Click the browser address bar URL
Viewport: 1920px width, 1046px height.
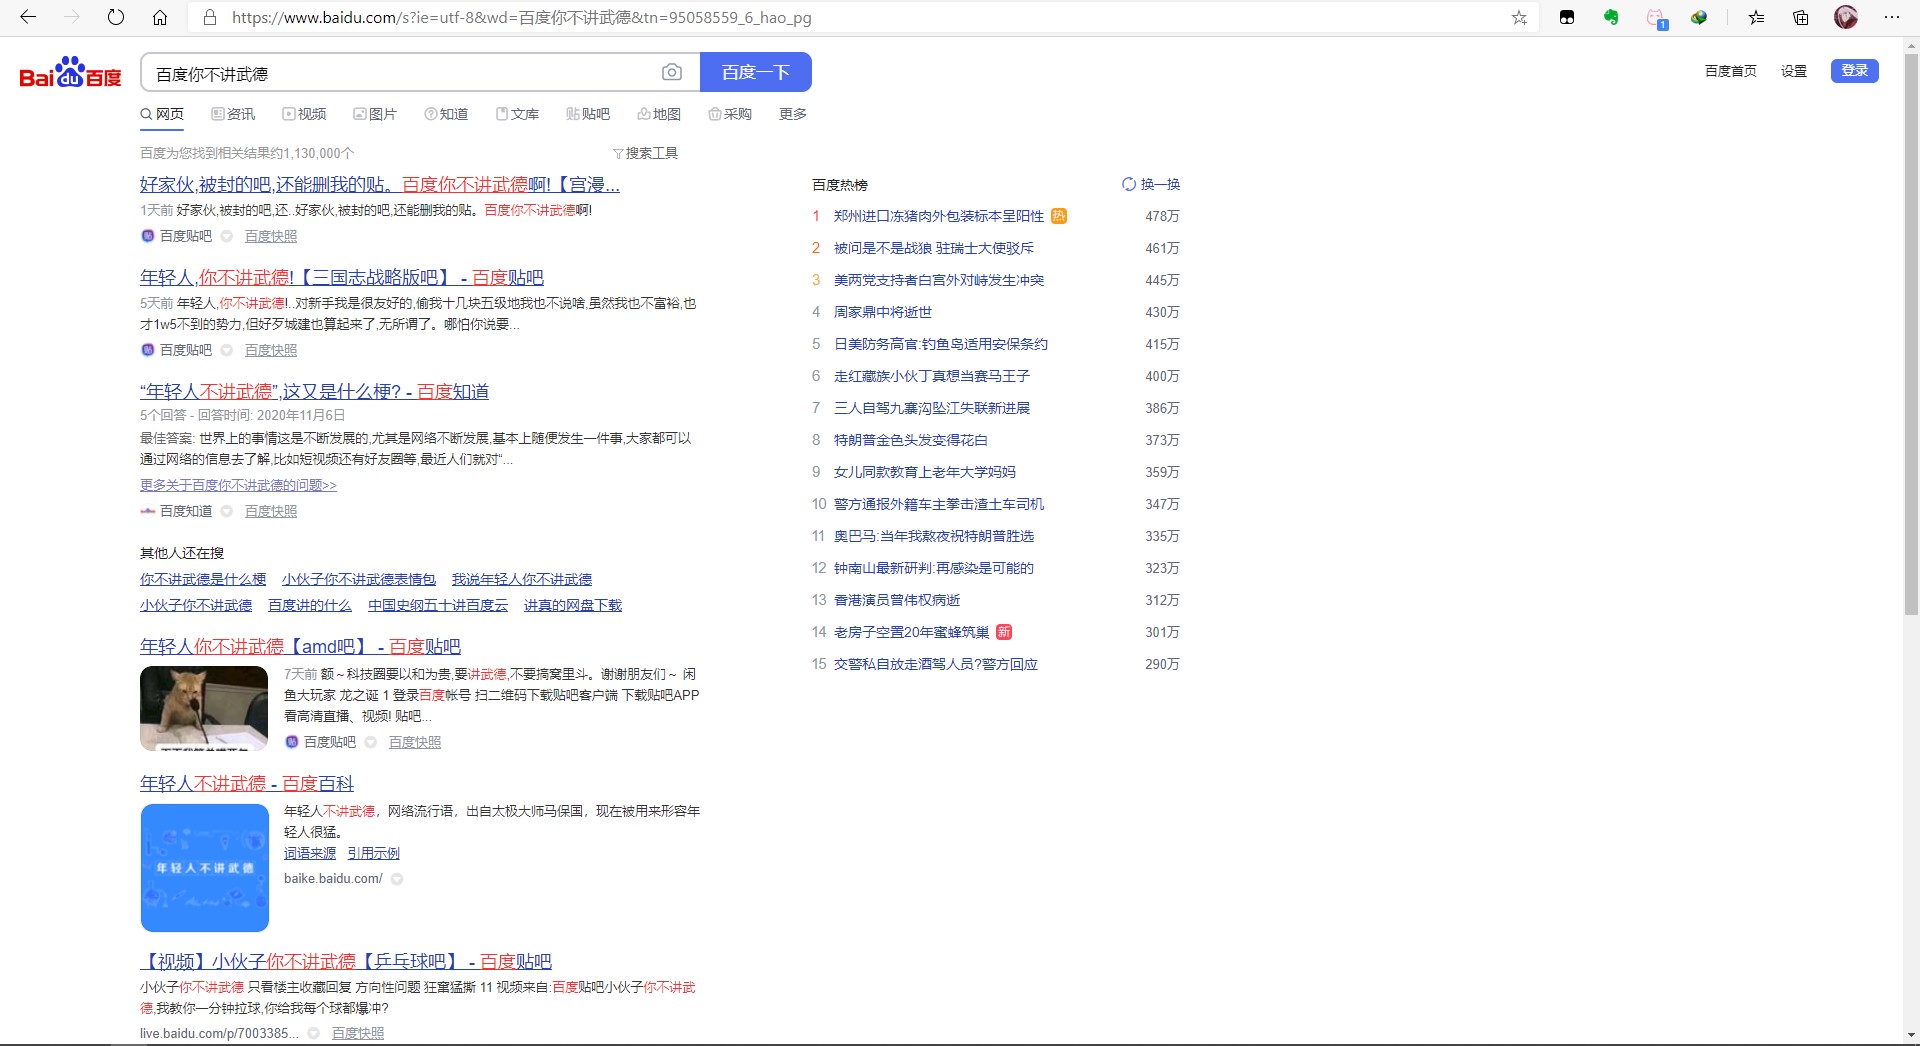(522, 17)
